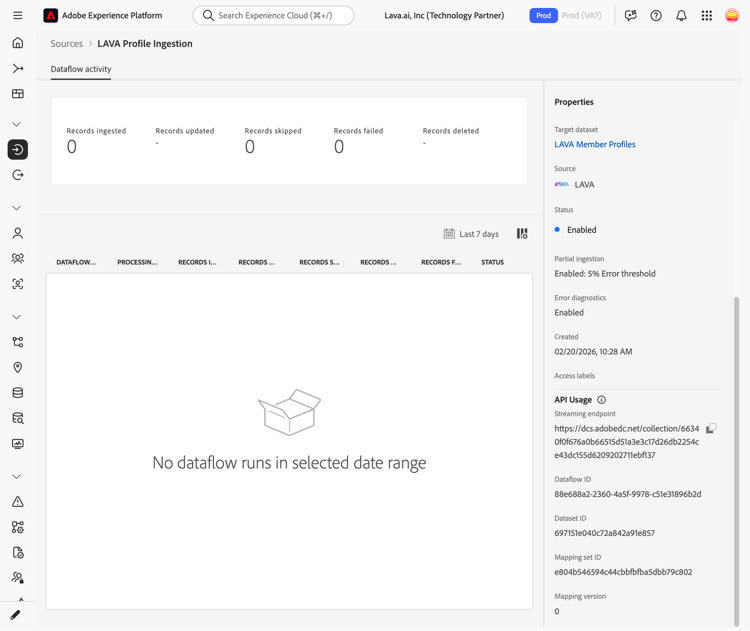Open the Last 7 days date range picker
The image size is (750, 631).
click(x=471, y=234)
